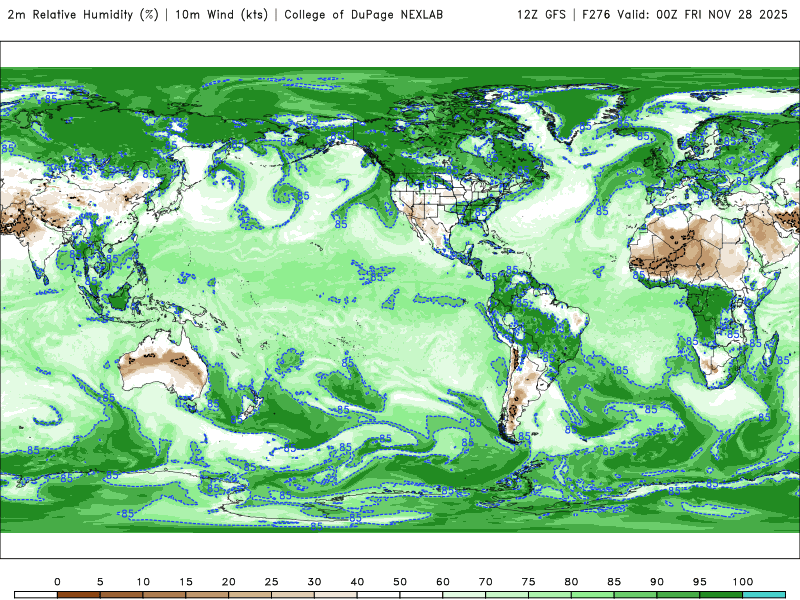The width and height of the screenshot is (800, 600).
Task: Click the '10m Wind (kts)' header text
Action: click(221, 15)
